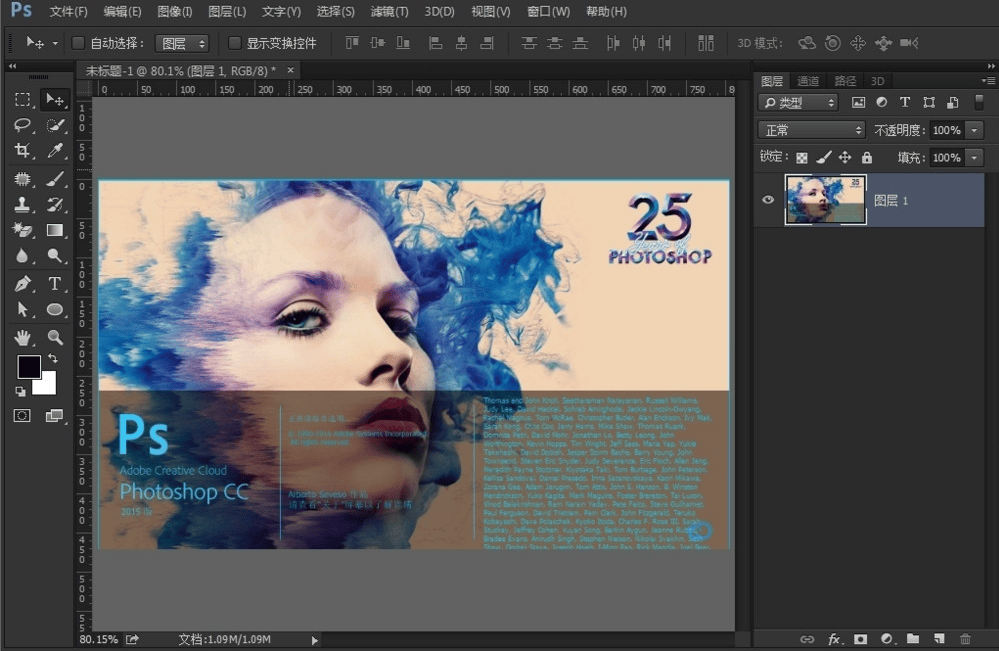Screen dimensions: 999x651
Task: Add a new adjustment layer
Action: (x=887, y=638)
